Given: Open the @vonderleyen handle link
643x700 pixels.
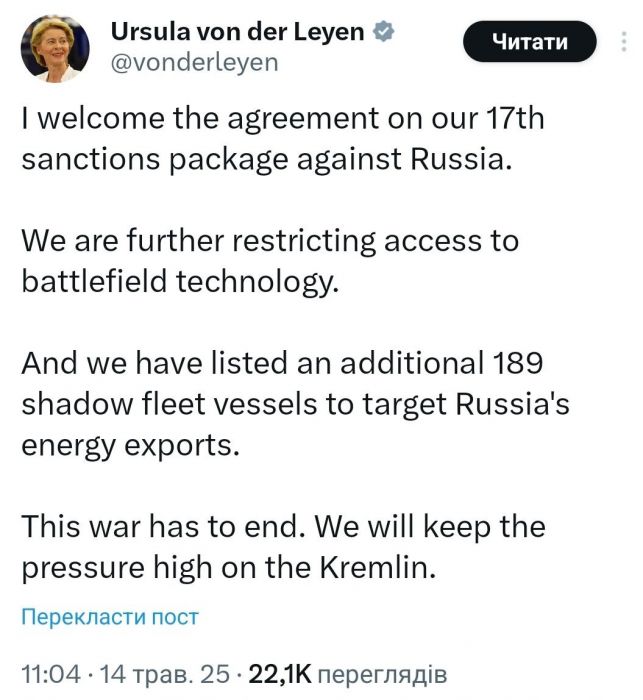Looking at the screenshot, I should (194, 62).
